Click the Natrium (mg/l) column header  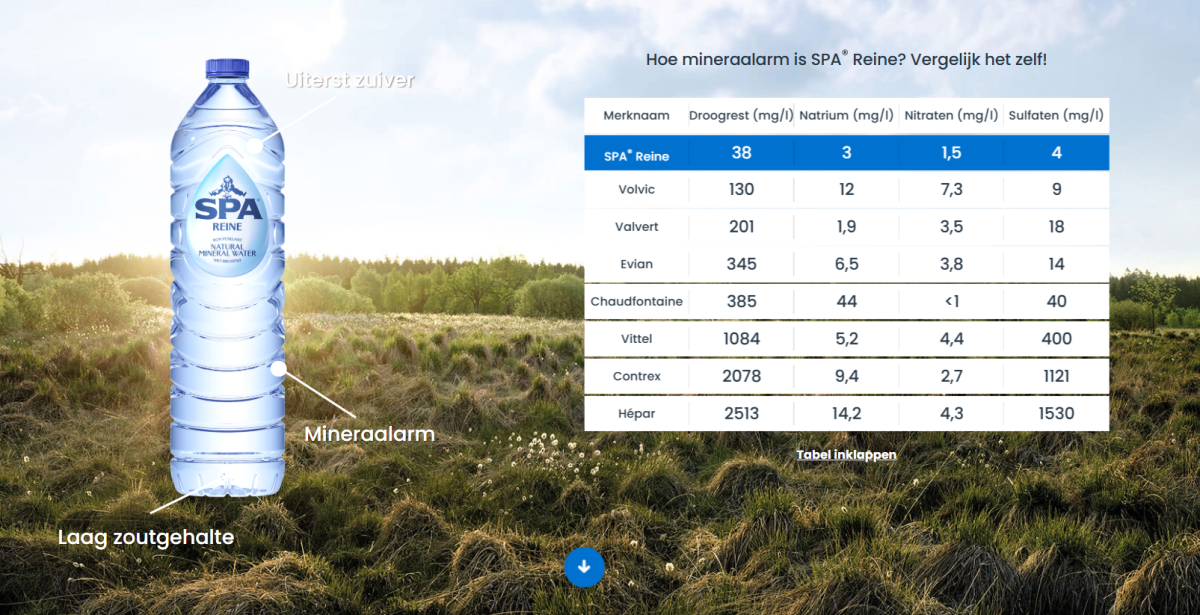click(846, 116)
